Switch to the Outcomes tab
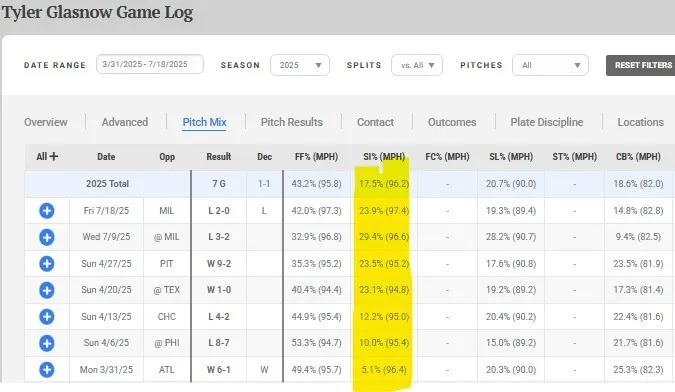Screen dimensions: 675x392 452,122
